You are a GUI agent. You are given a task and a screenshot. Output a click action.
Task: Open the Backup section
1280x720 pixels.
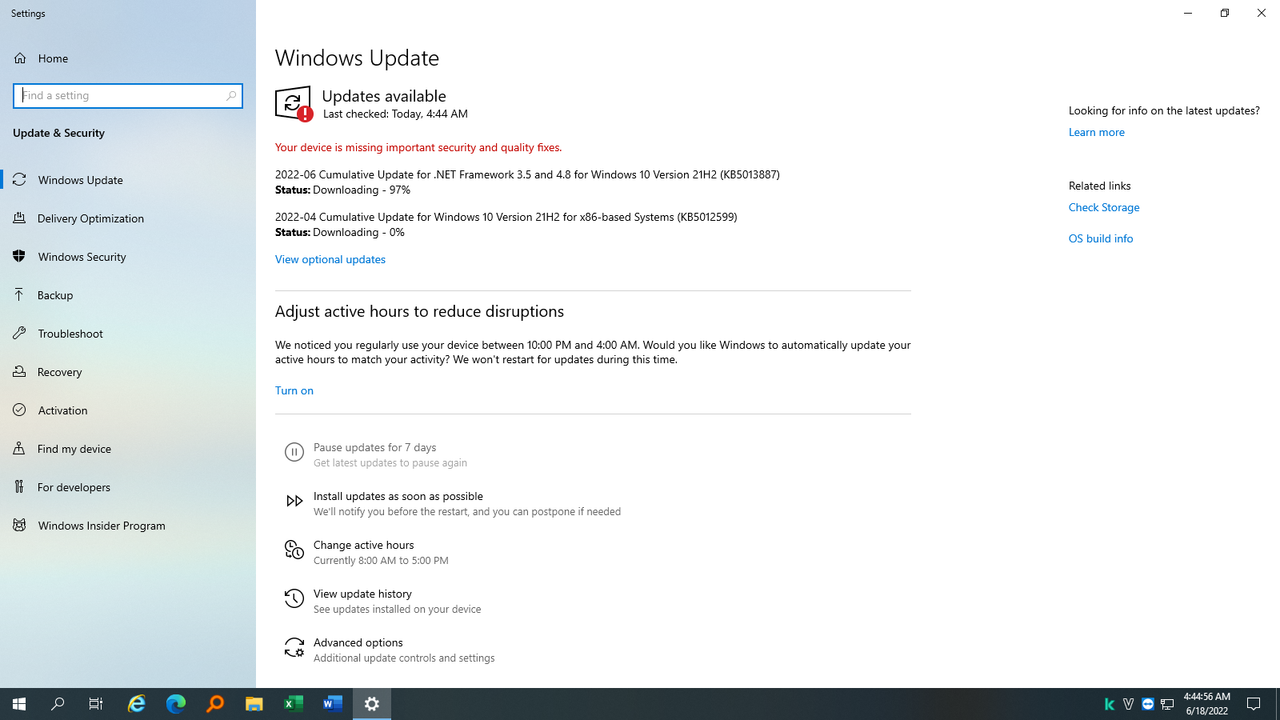point(128,295)
